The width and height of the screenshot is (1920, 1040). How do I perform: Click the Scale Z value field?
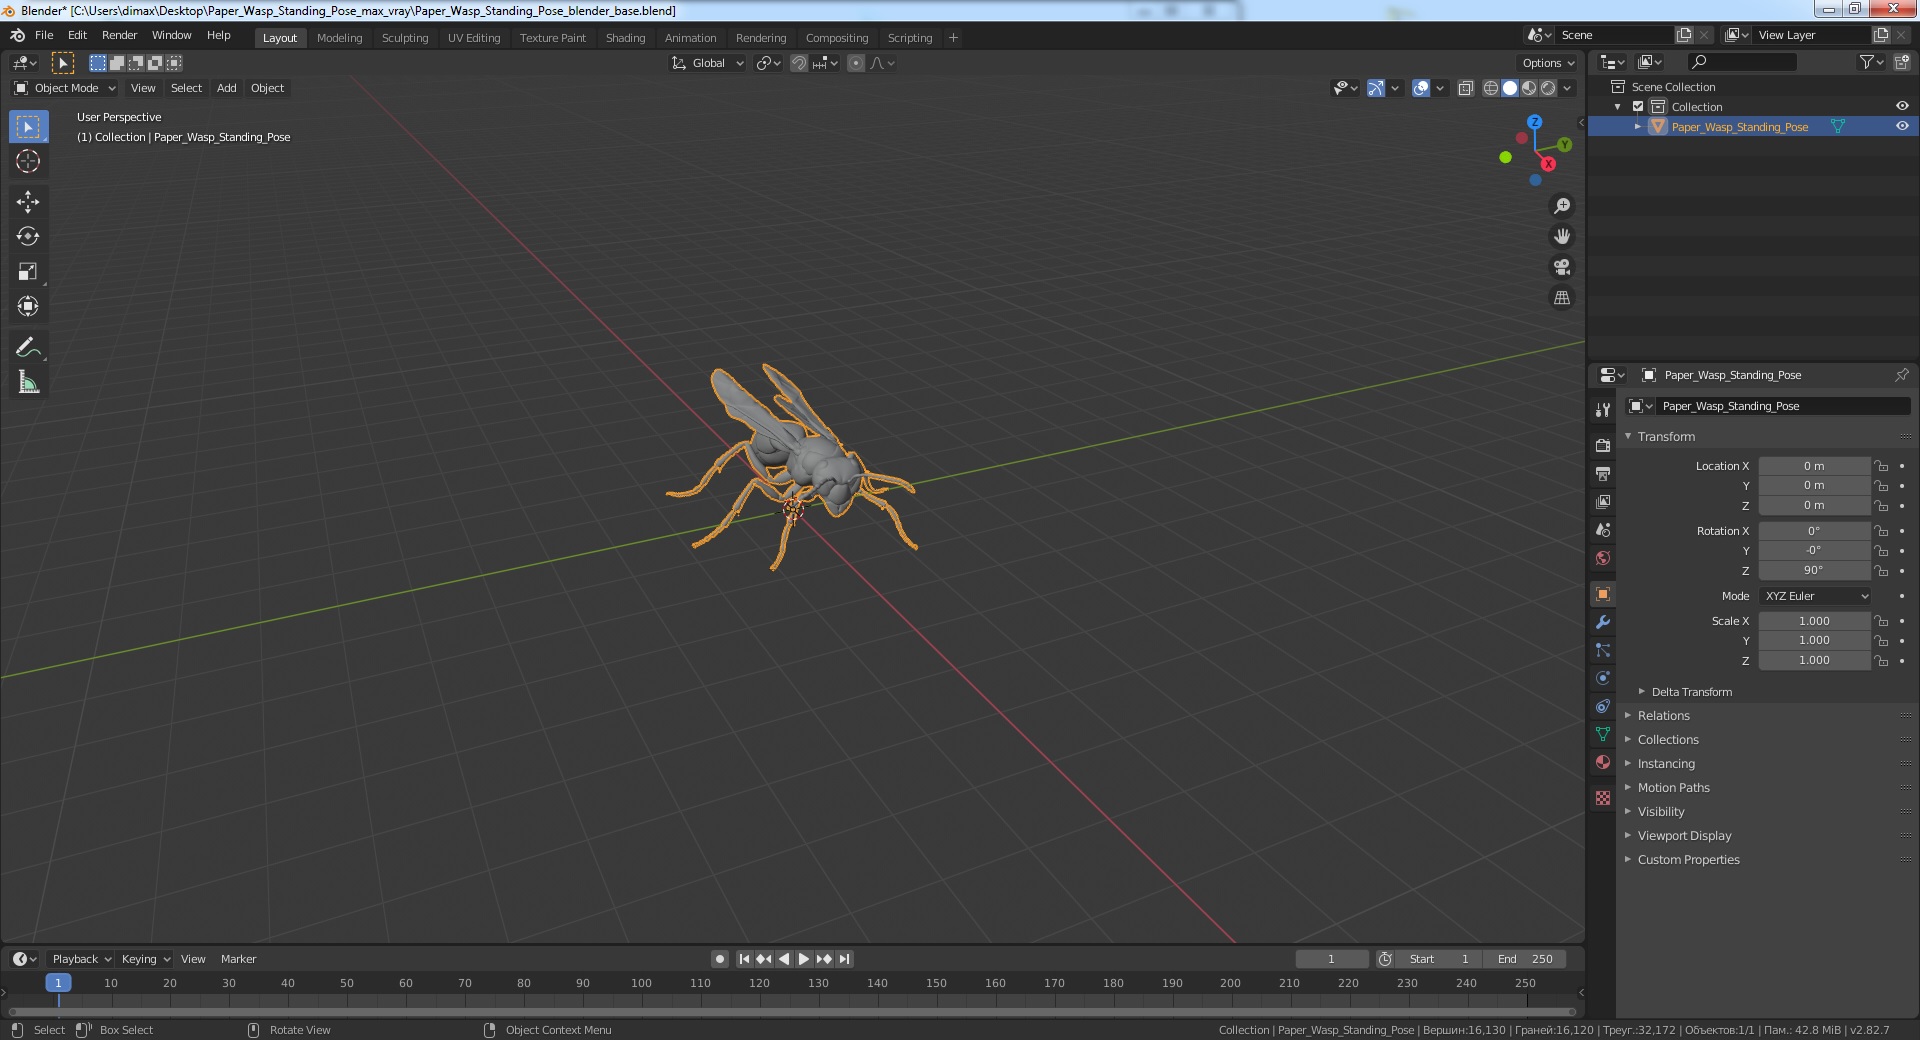coord(1814,661)
